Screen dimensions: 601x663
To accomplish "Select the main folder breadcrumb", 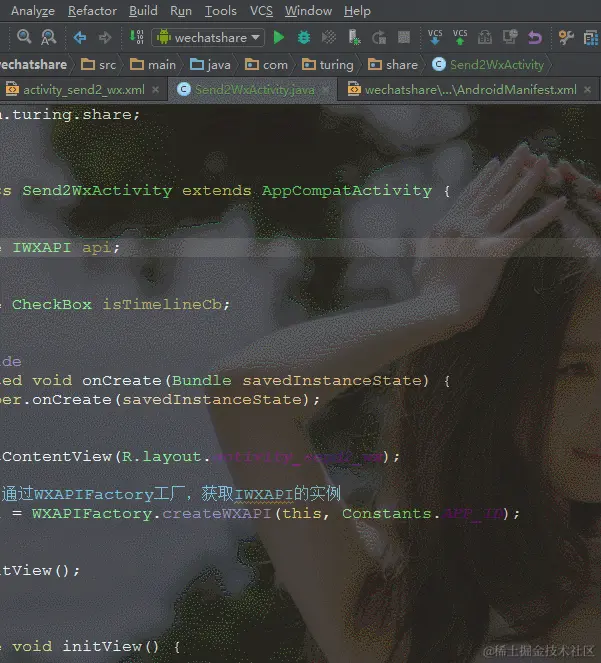I will [x=153, y=65].
